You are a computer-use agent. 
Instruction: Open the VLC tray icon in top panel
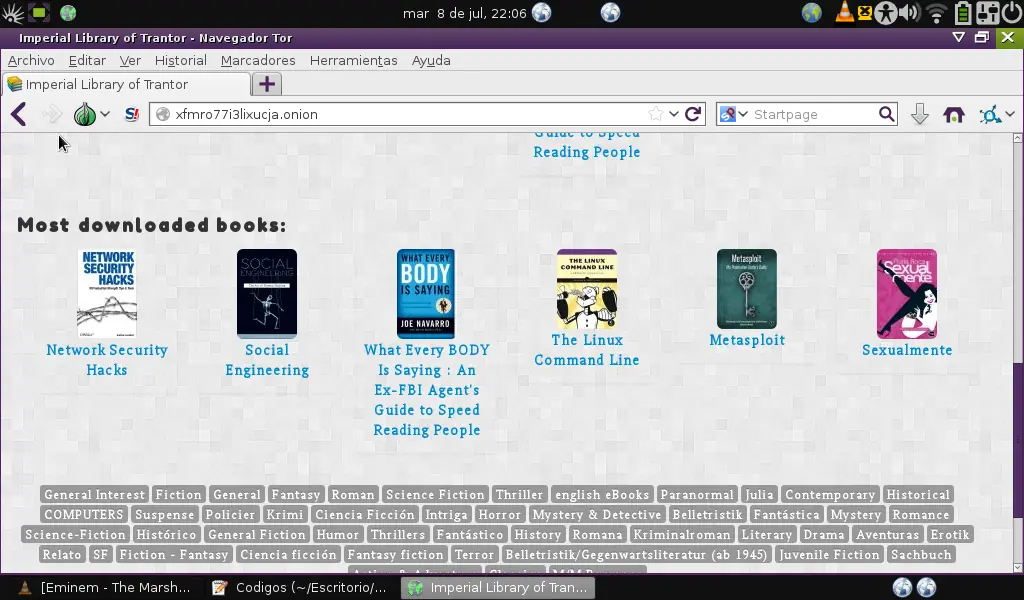844,12
